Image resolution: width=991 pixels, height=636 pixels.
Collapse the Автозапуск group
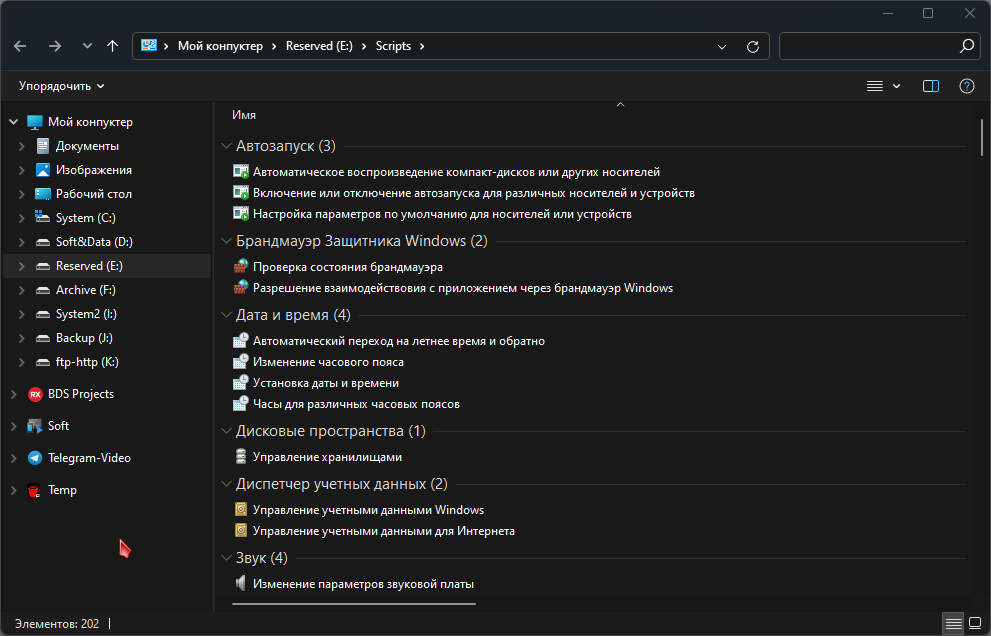226,146
